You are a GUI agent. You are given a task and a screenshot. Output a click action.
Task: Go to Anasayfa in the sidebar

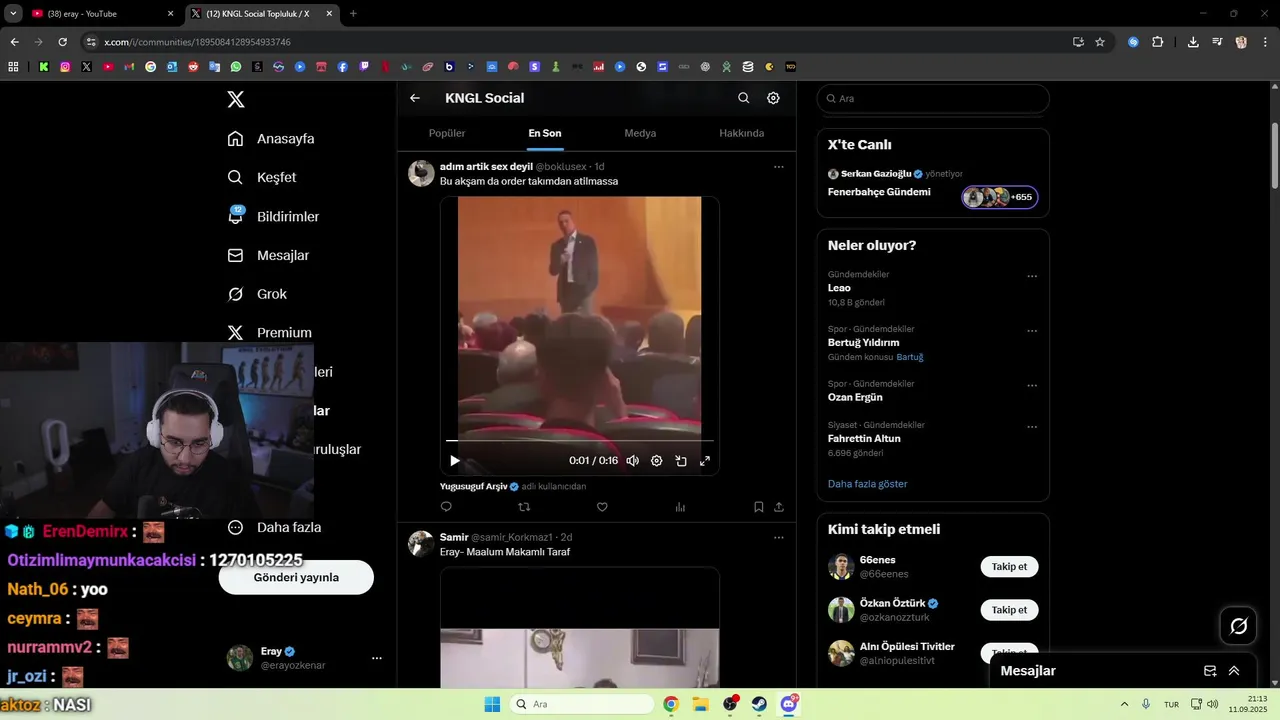(x=271, y=139)
